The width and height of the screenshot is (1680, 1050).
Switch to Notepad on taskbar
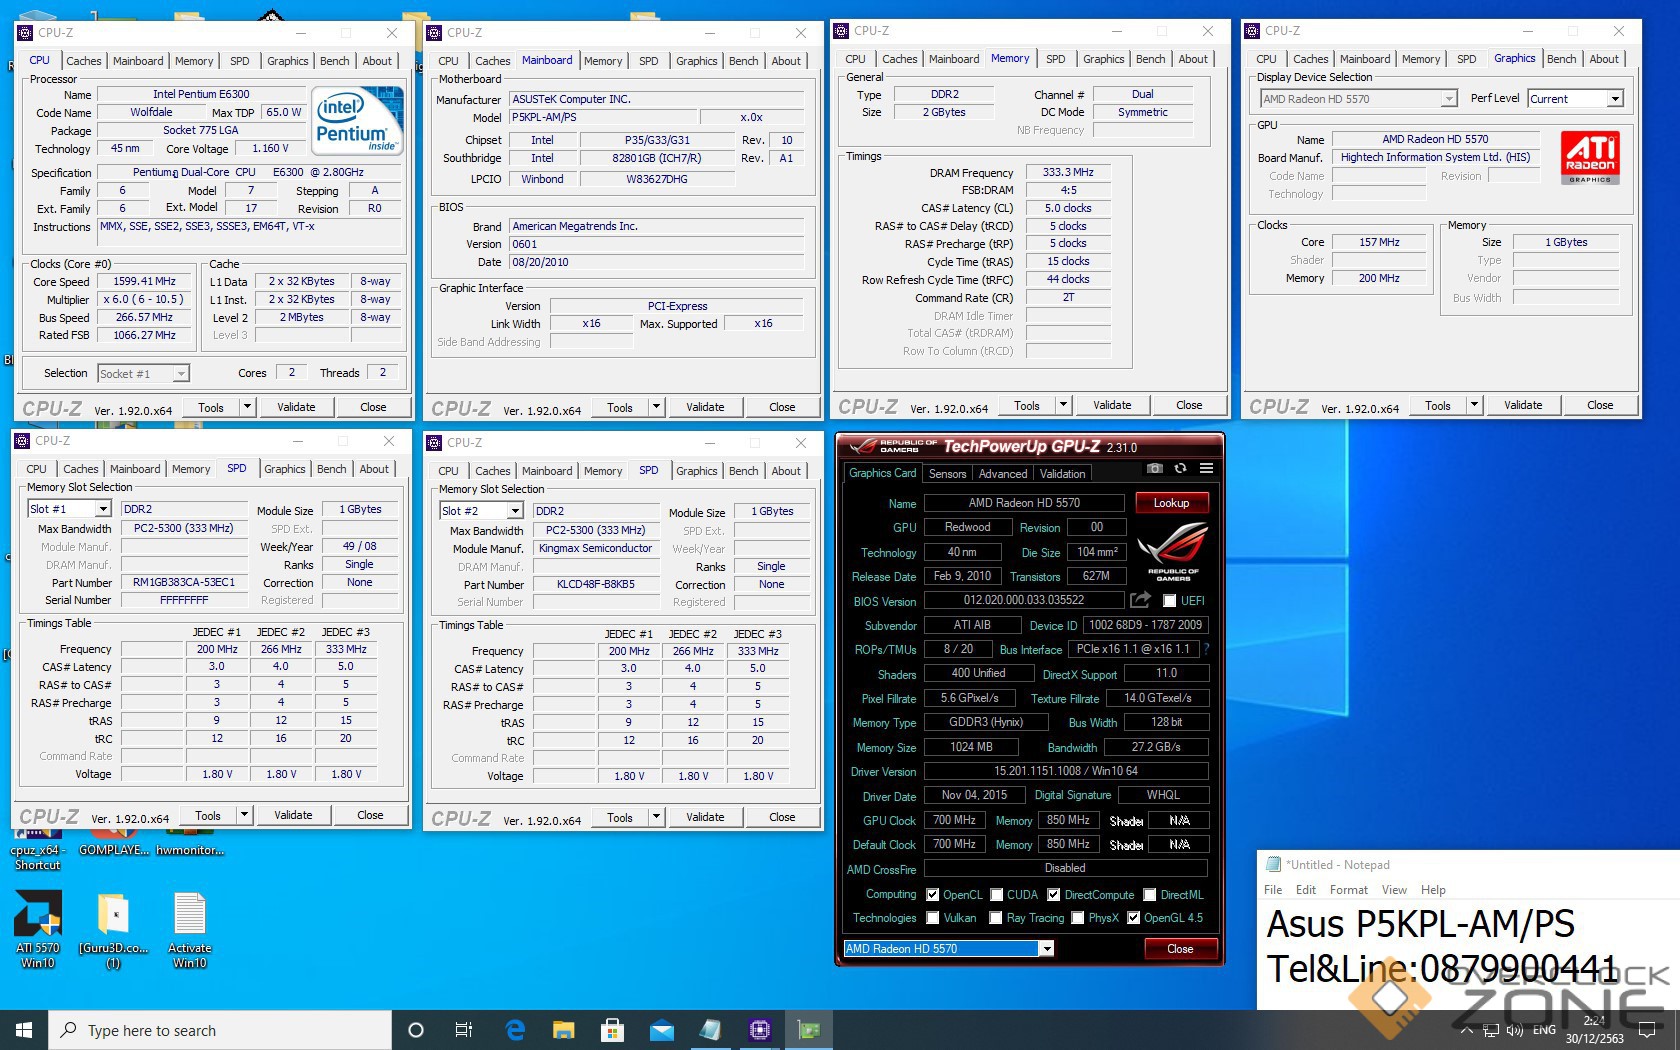[x=710, y=1030]
